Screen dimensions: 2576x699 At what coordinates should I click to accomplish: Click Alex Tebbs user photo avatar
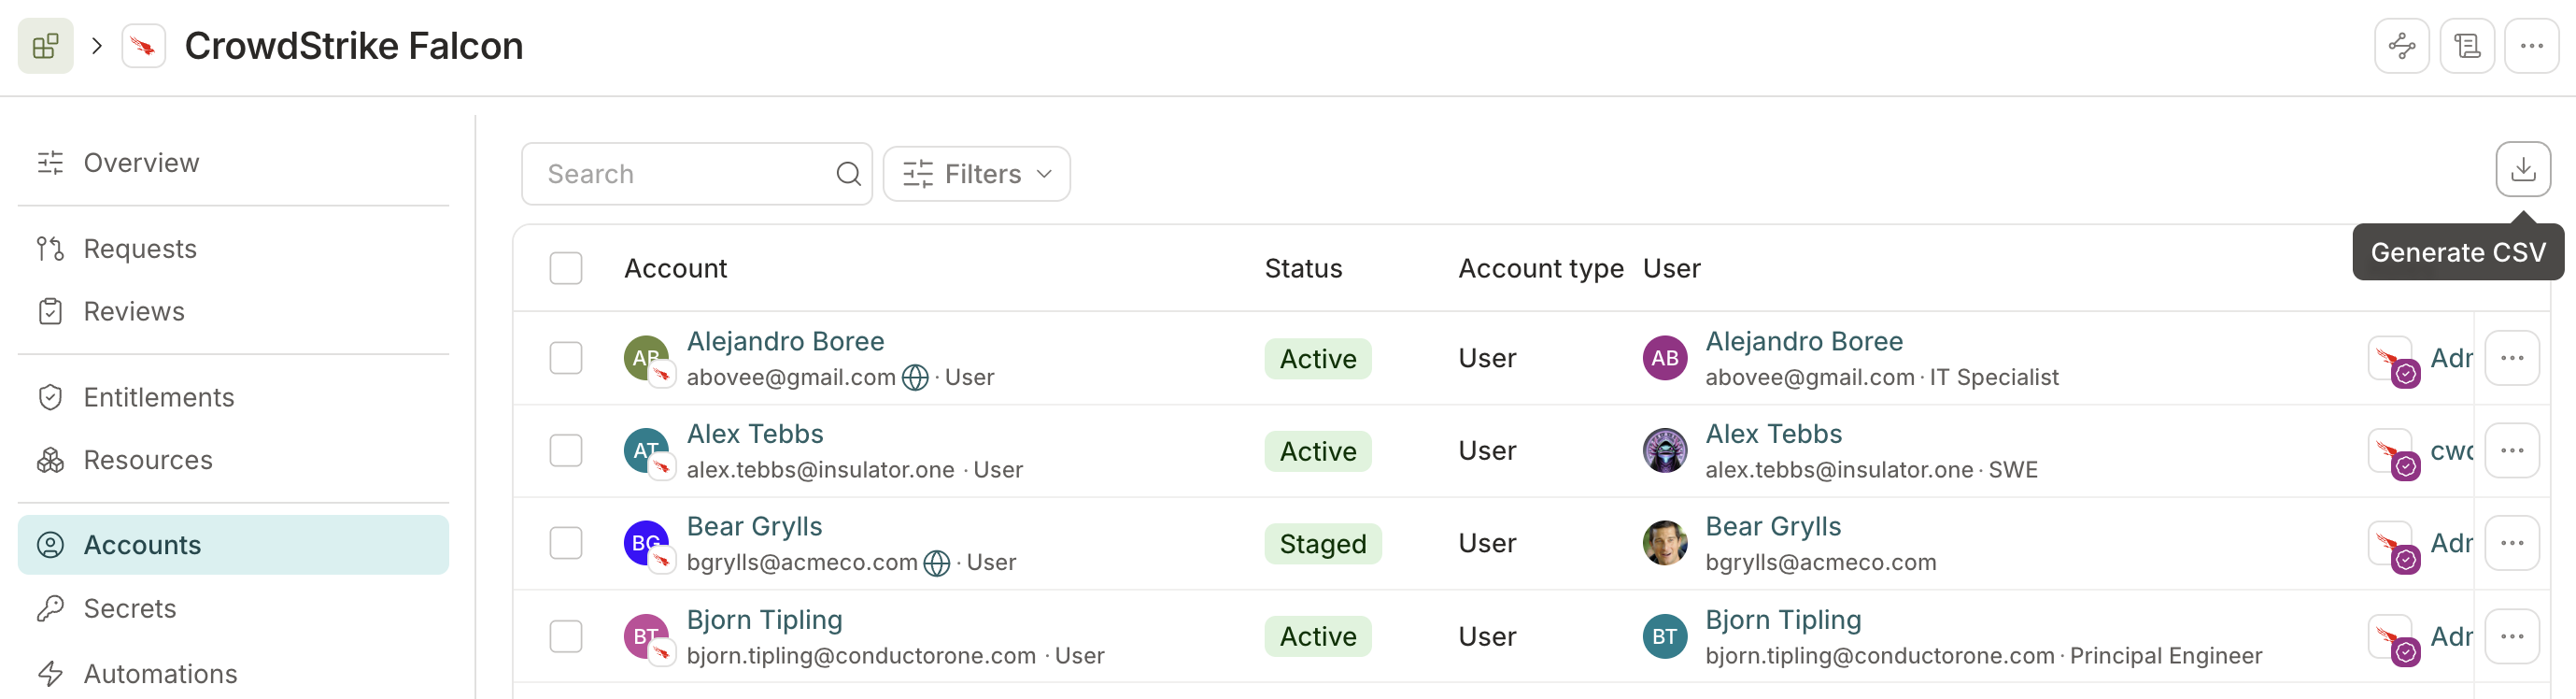pos(1665,451)
